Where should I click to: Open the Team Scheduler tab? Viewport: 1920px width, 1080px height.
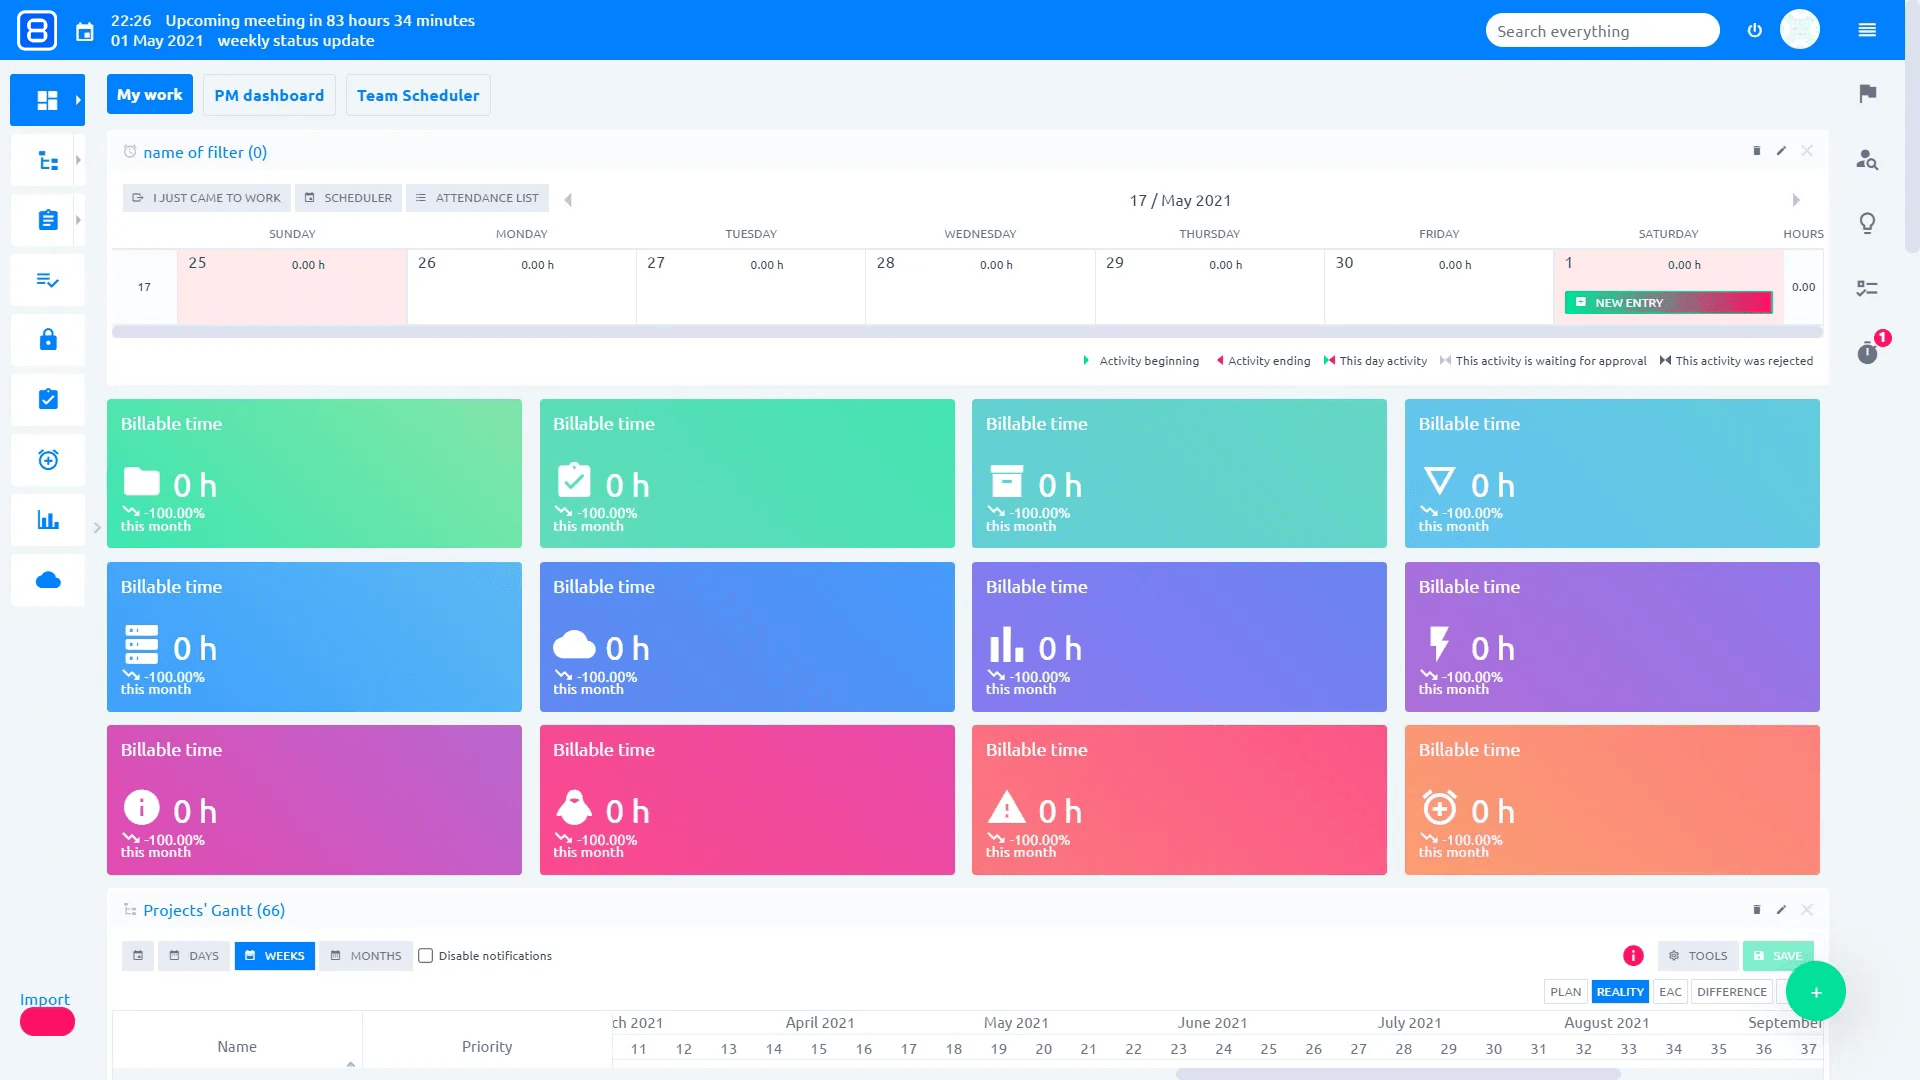click(x=418, y=94)
